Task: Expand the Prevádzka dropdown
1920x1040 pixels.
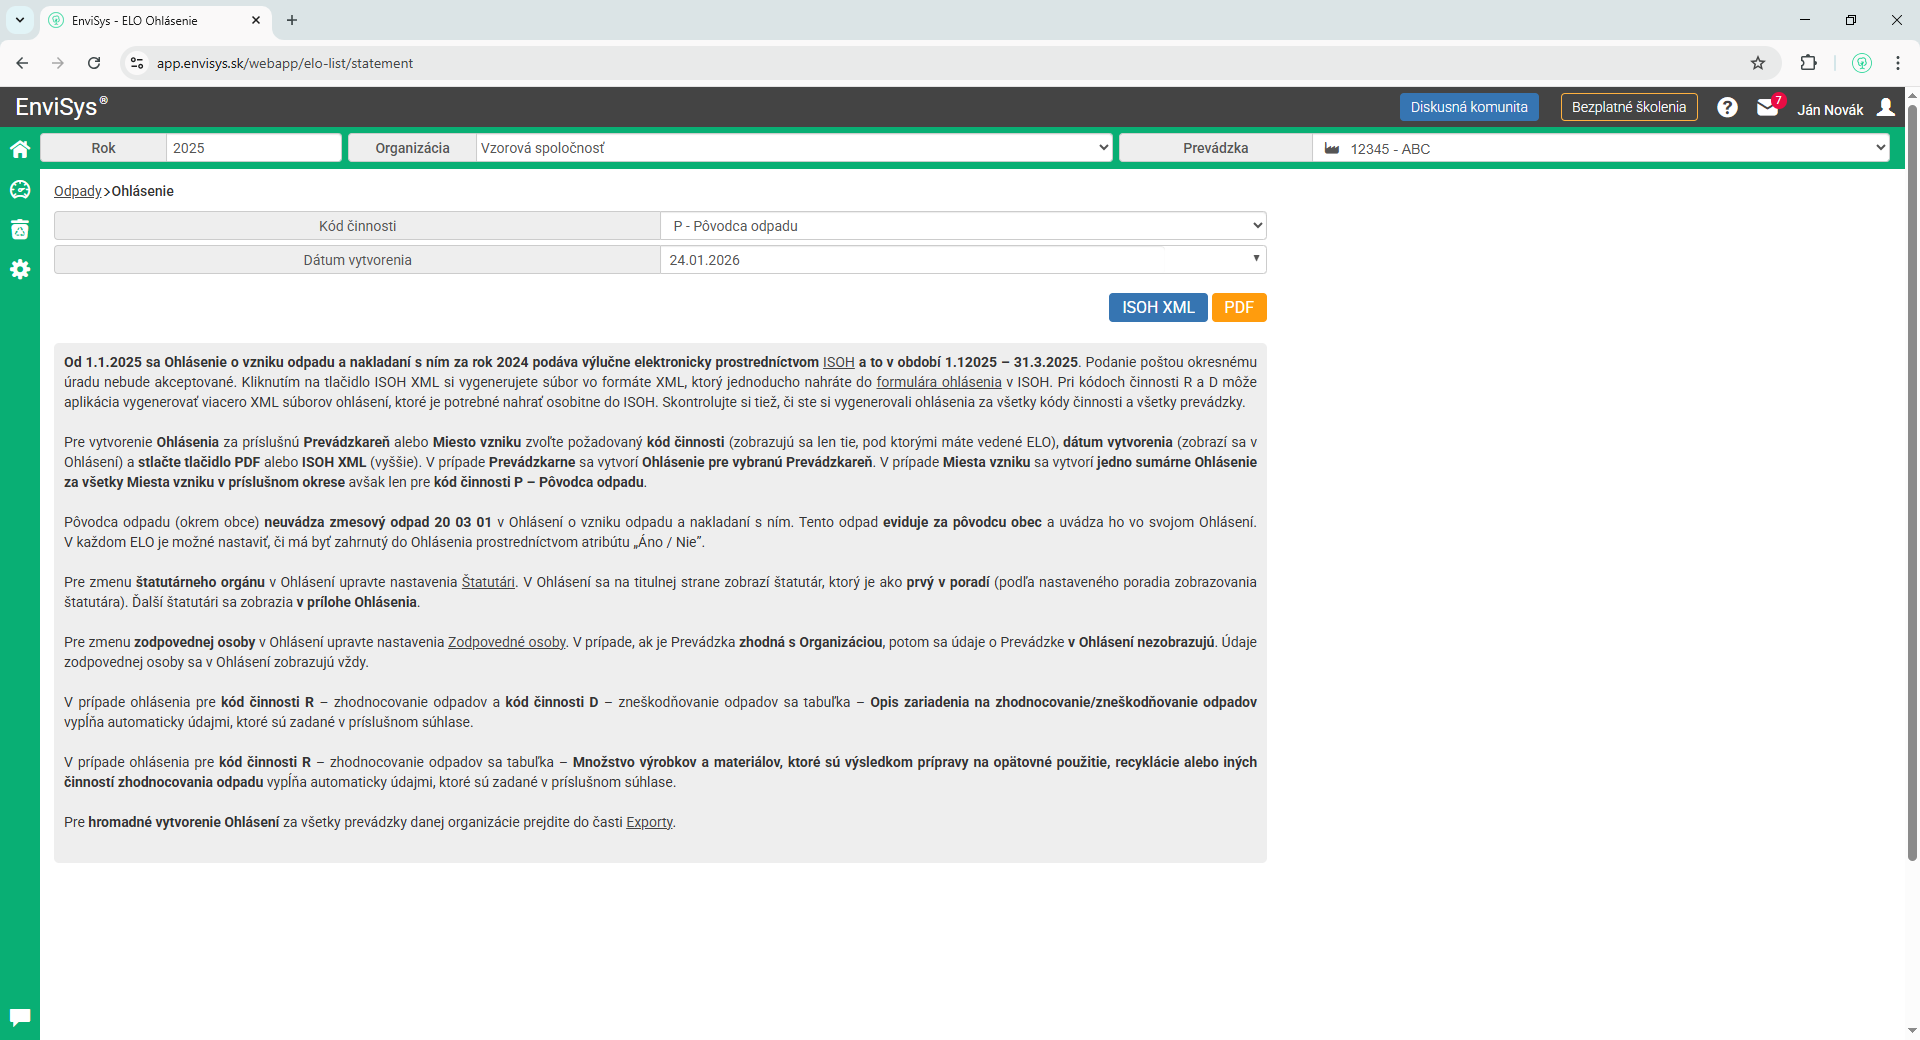Action: pyautogui.click(x=1600, y=148)
